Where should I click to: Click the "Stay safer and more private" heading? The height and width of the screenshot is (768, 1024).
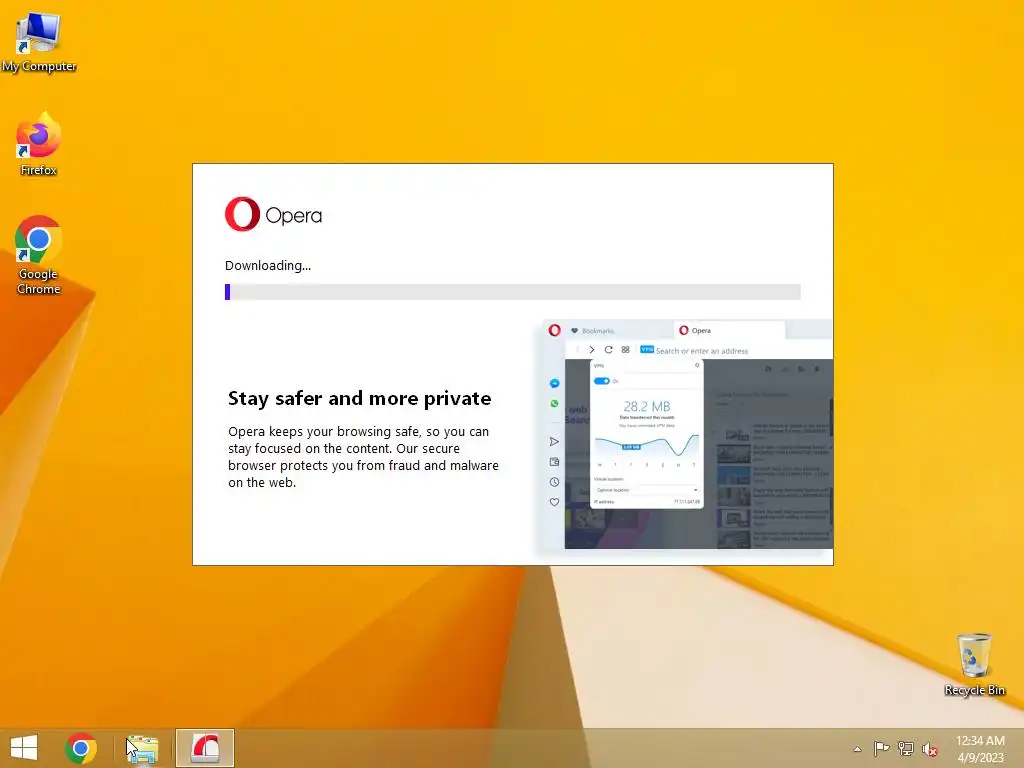pos(359,398)
